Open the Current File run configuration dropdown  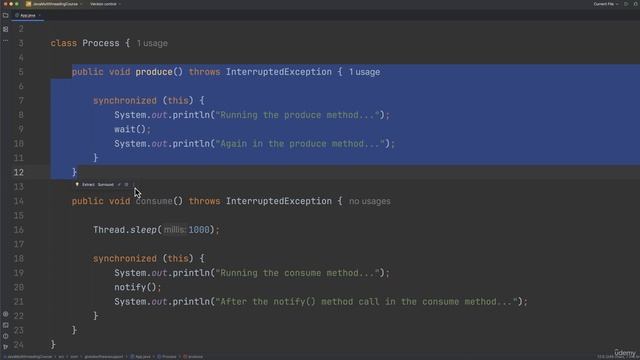606,4
